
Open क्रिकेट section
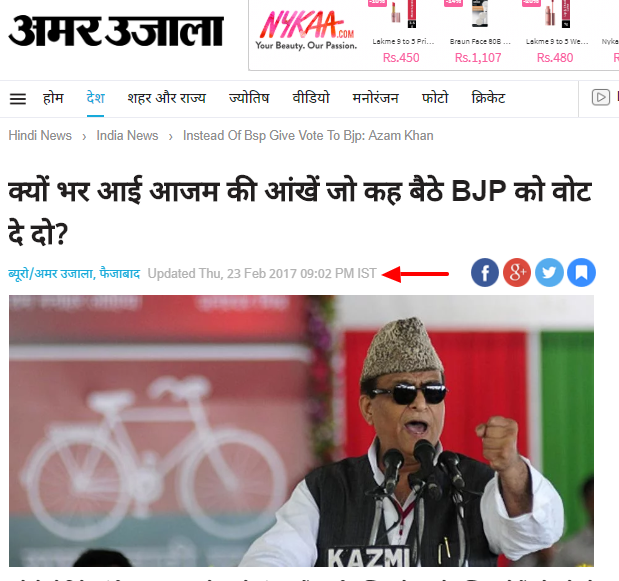tap(488, 98)
